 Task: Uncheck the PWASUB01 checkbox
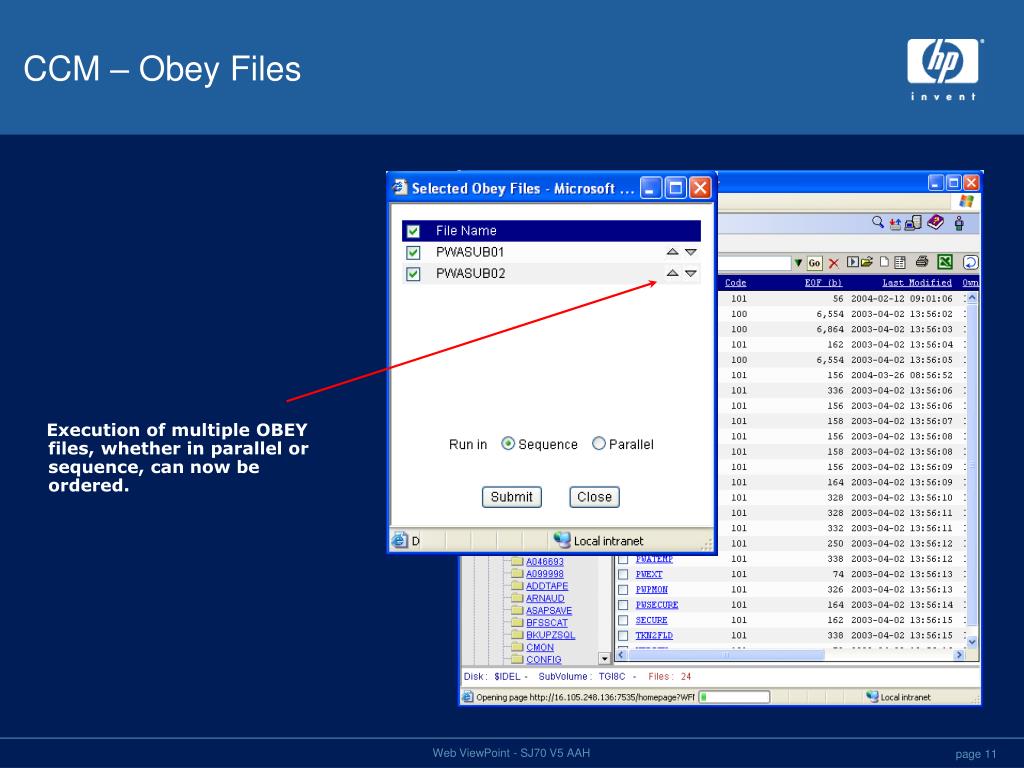point(413,253)
